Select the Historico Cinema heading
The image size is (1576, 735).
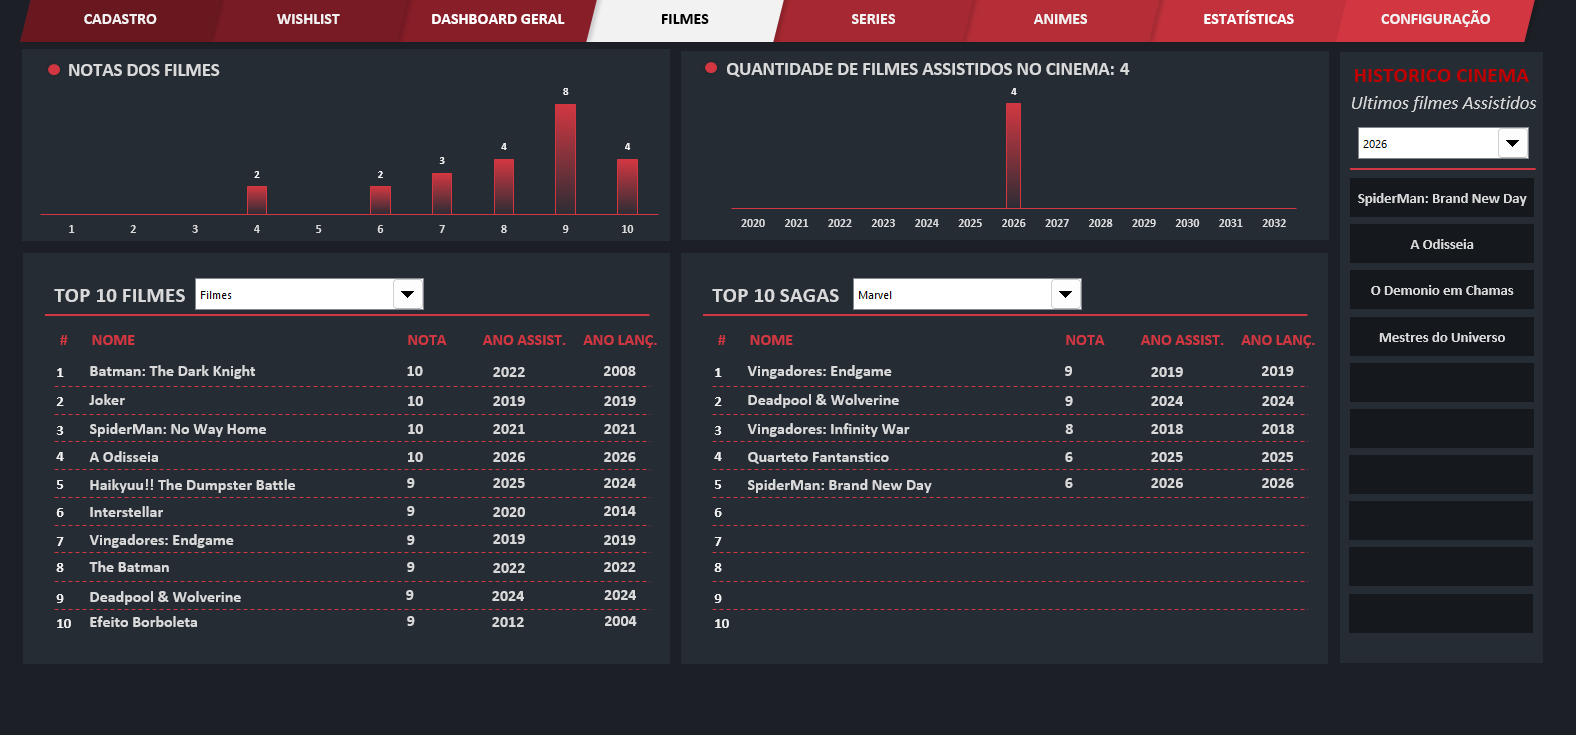(1441, 76)
